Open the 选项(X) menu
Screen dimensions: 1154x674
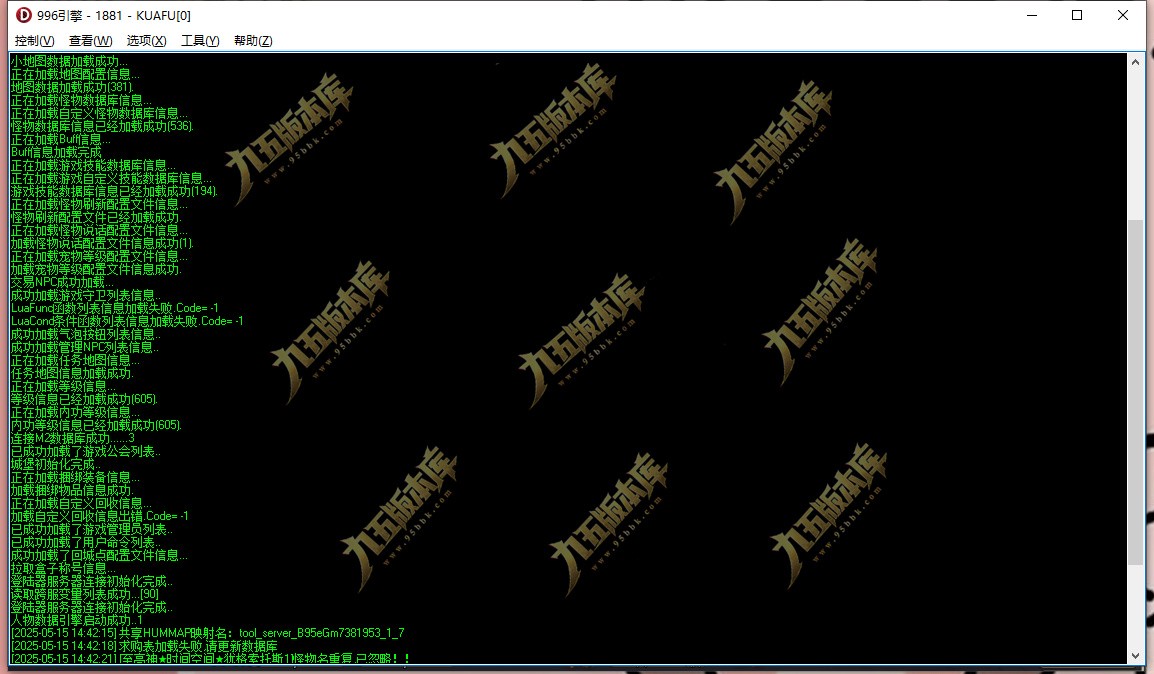point(146,40)
